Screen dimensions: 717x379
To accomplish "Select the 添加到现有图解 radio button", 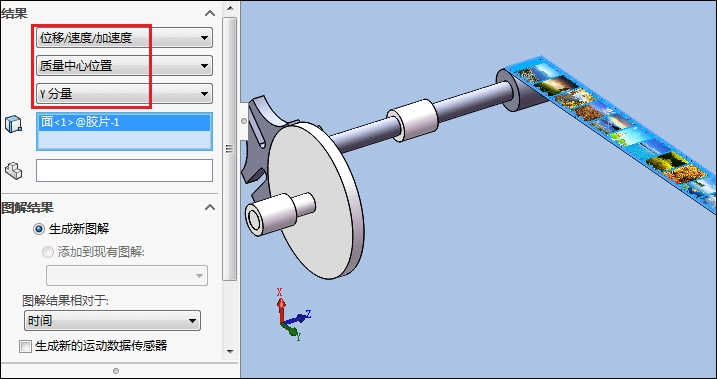I will tap(48, 252).
